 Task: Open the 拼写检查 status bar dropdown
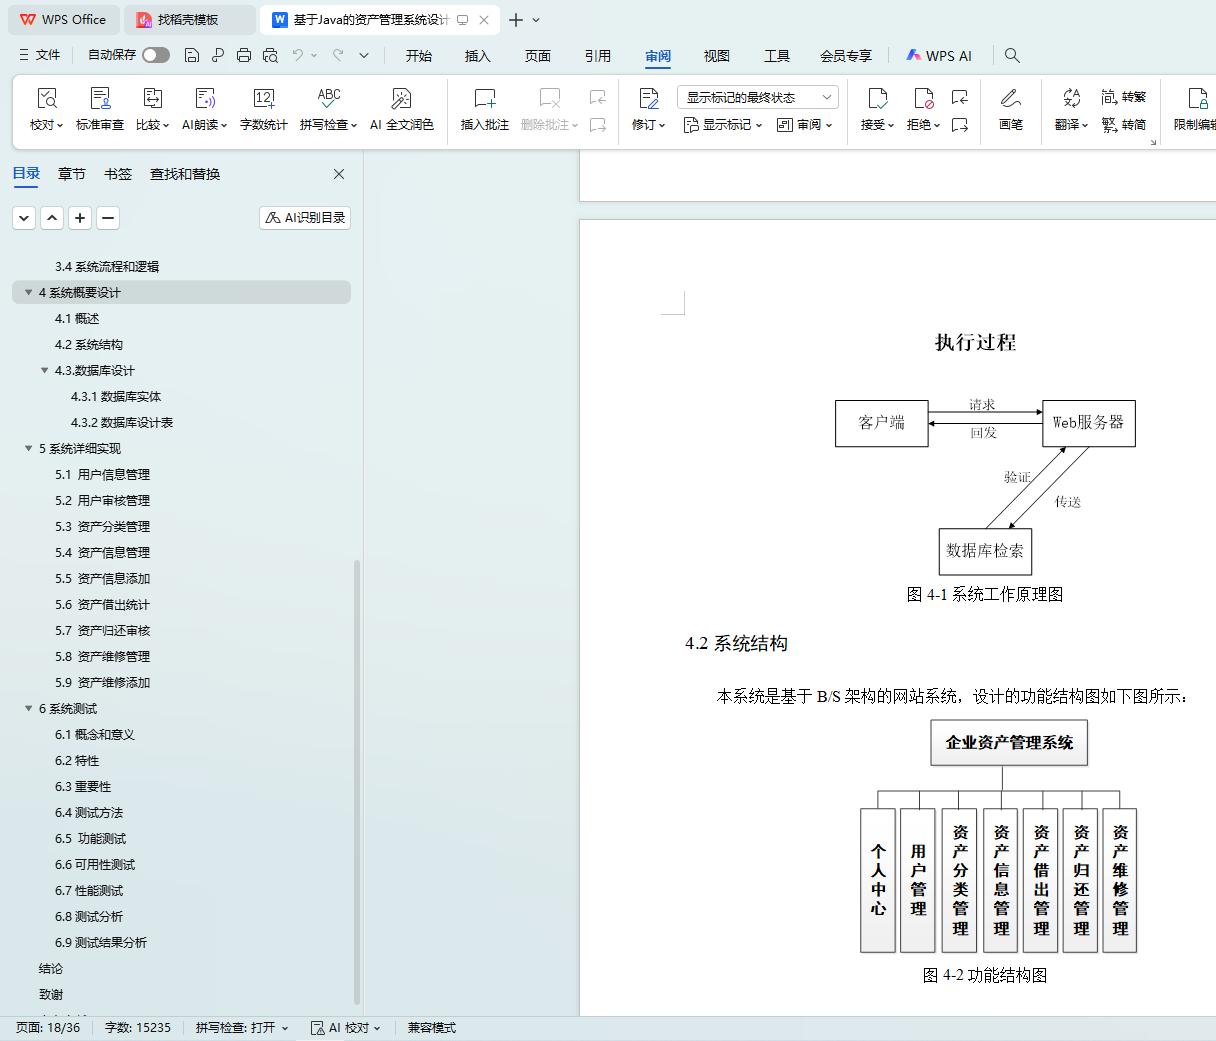(242, 1028)
